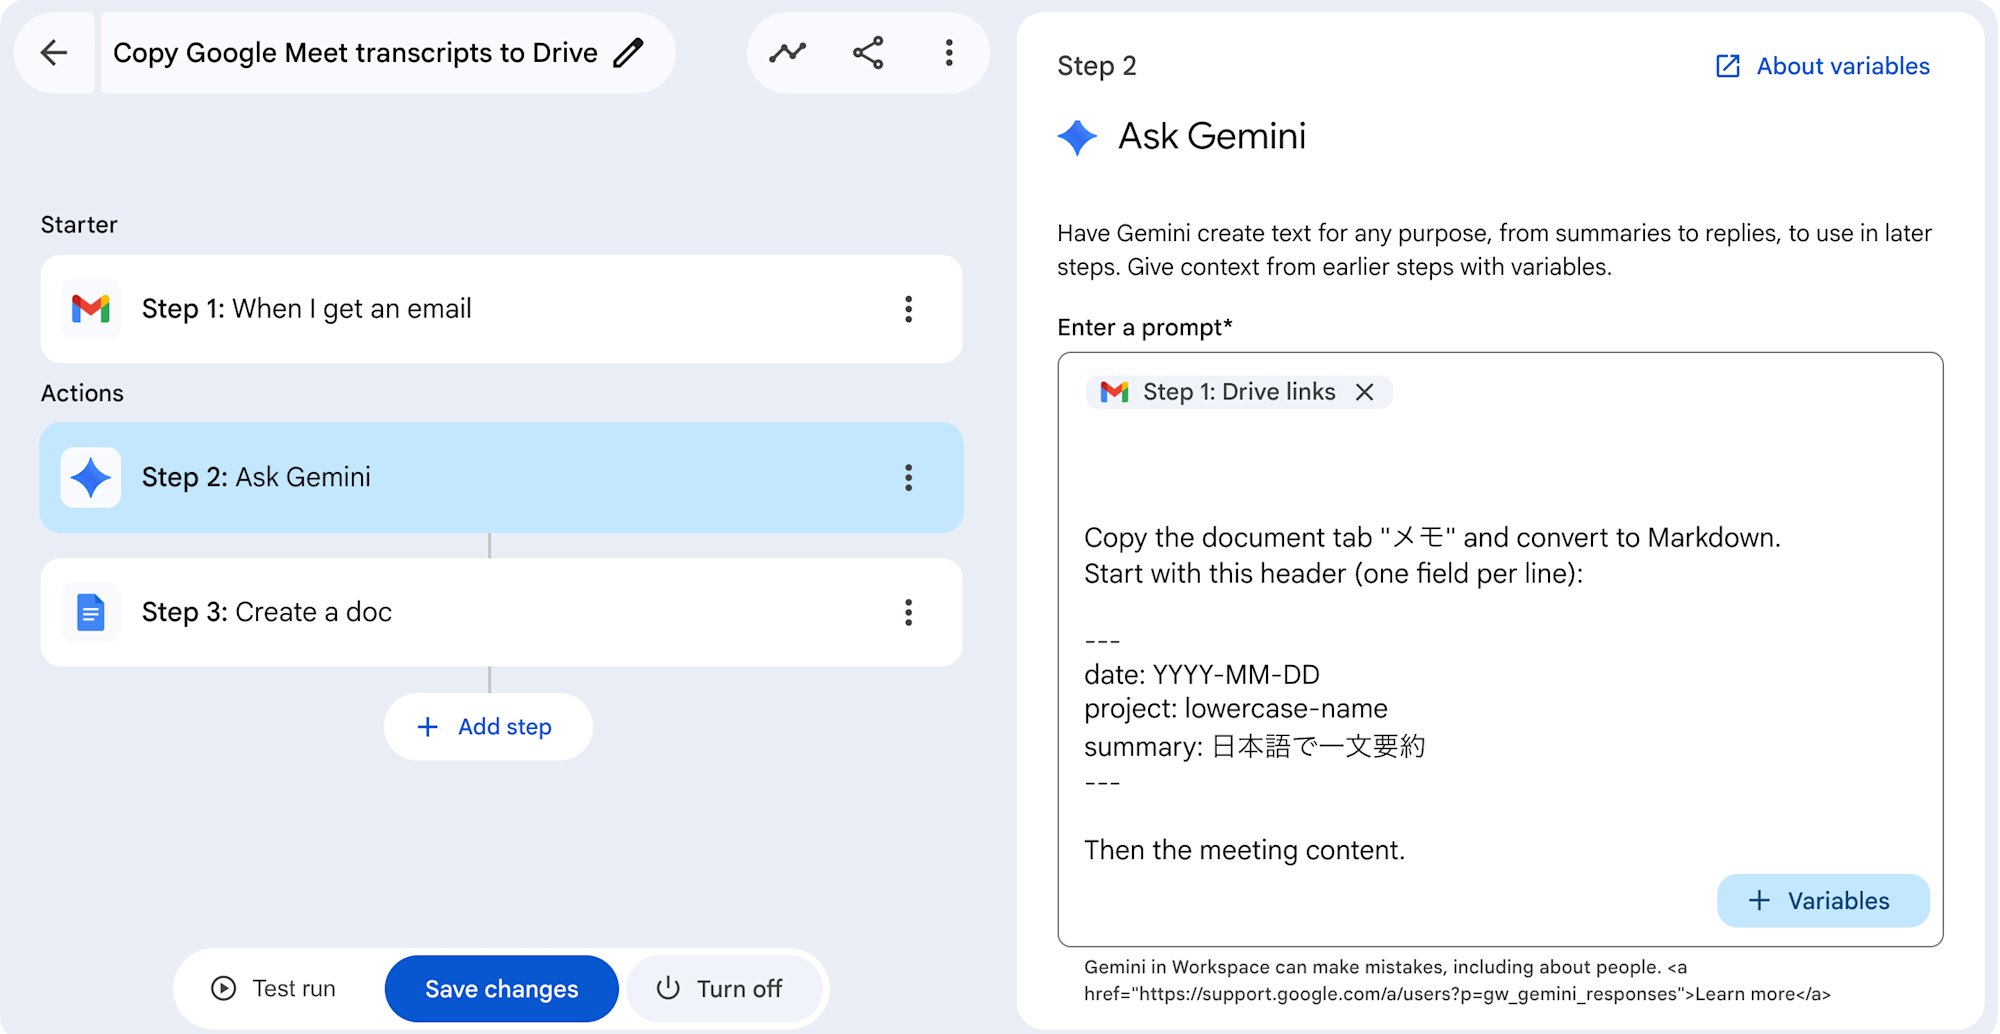Edit flow title with pencil icon
The height and width of the screenshot is (1034, 2000).
pos(628,53)
